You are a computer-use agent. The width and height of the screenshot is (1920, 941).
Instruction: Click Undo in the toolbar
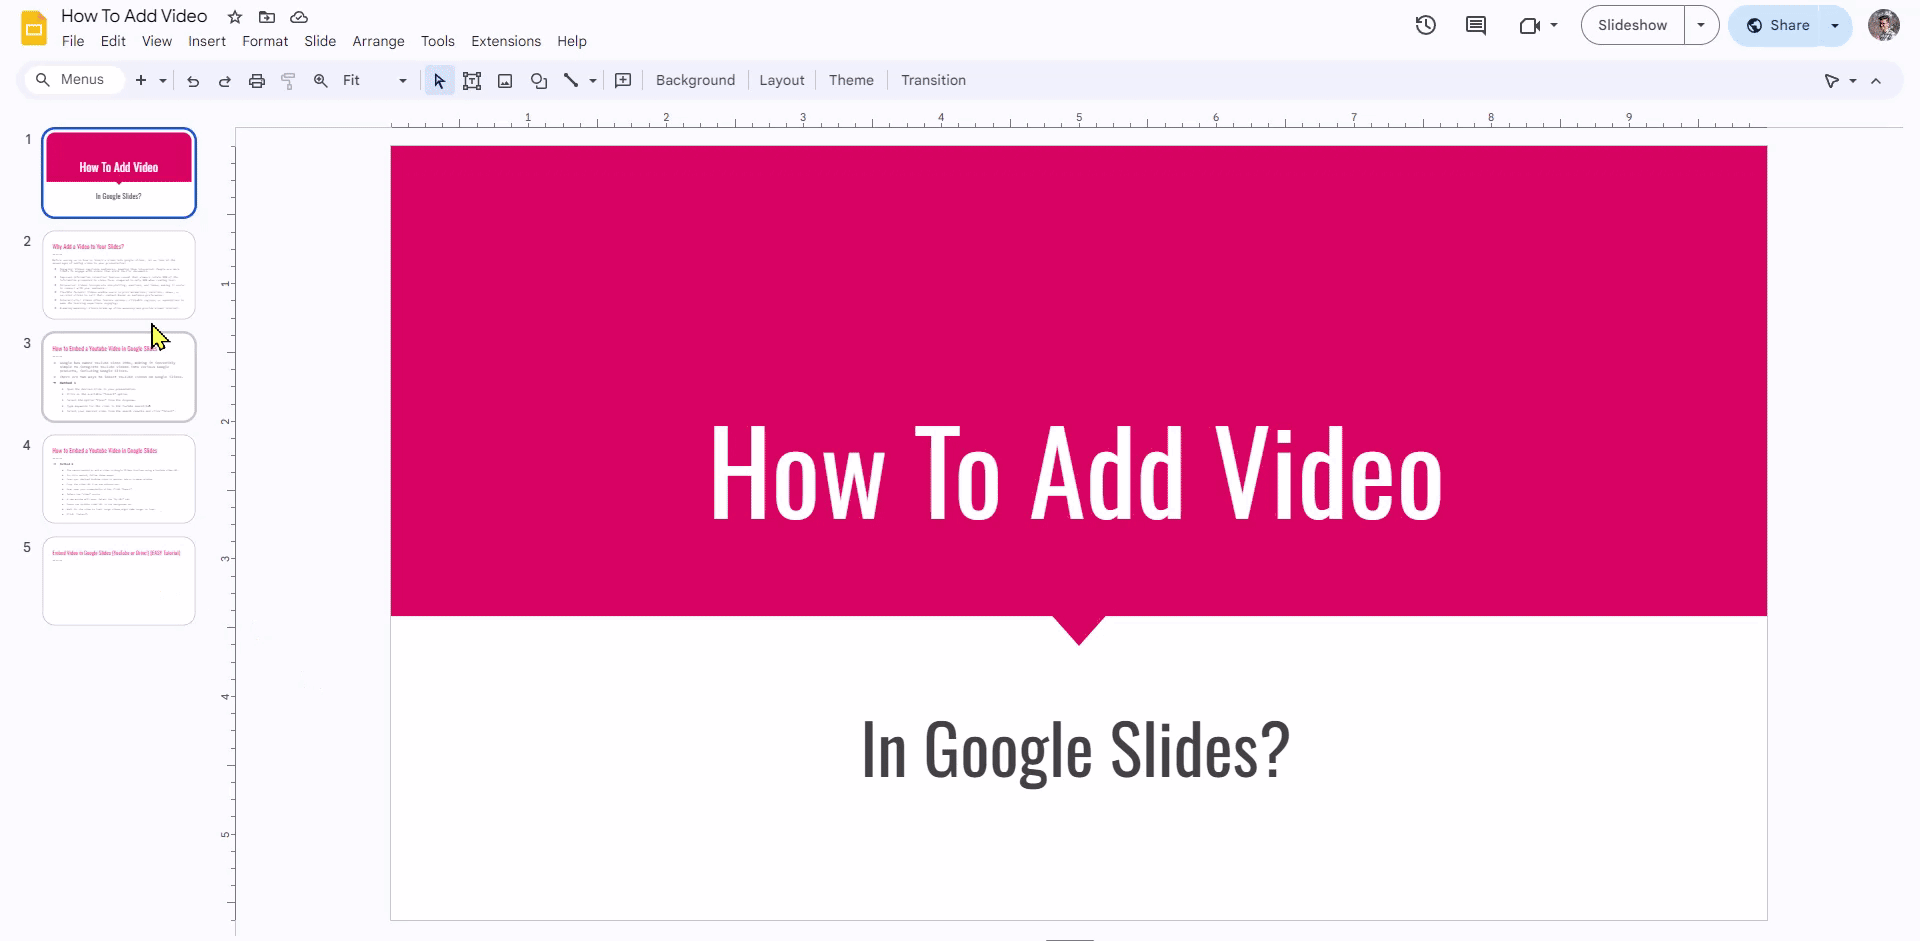[193, 80]
